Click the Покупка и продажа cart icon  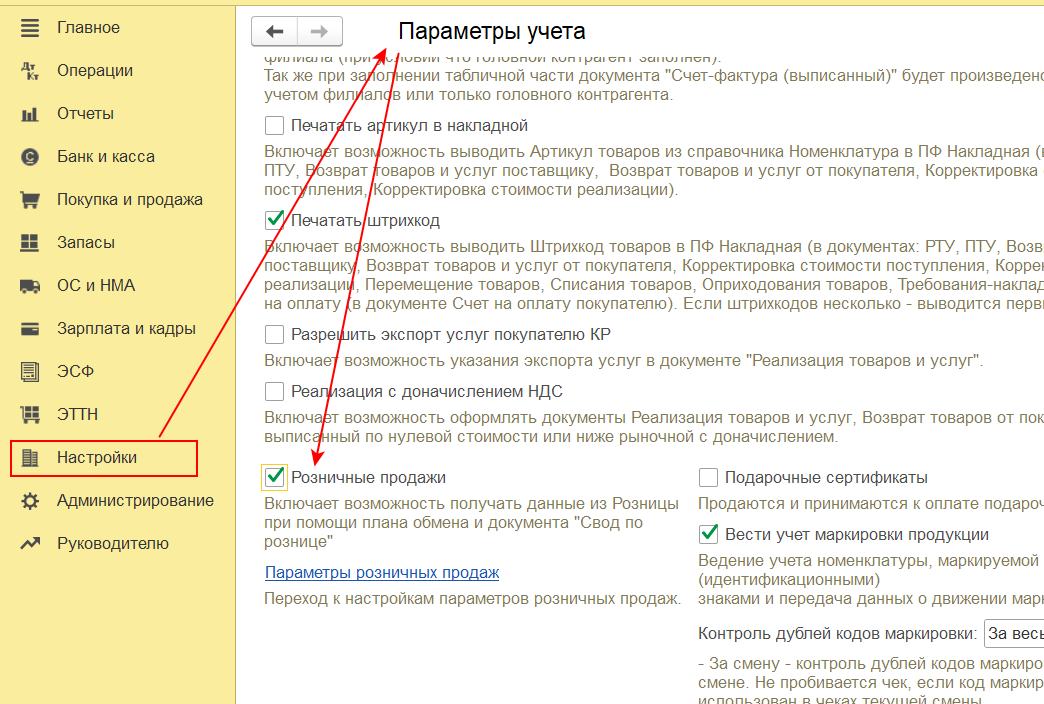point(30,200)
